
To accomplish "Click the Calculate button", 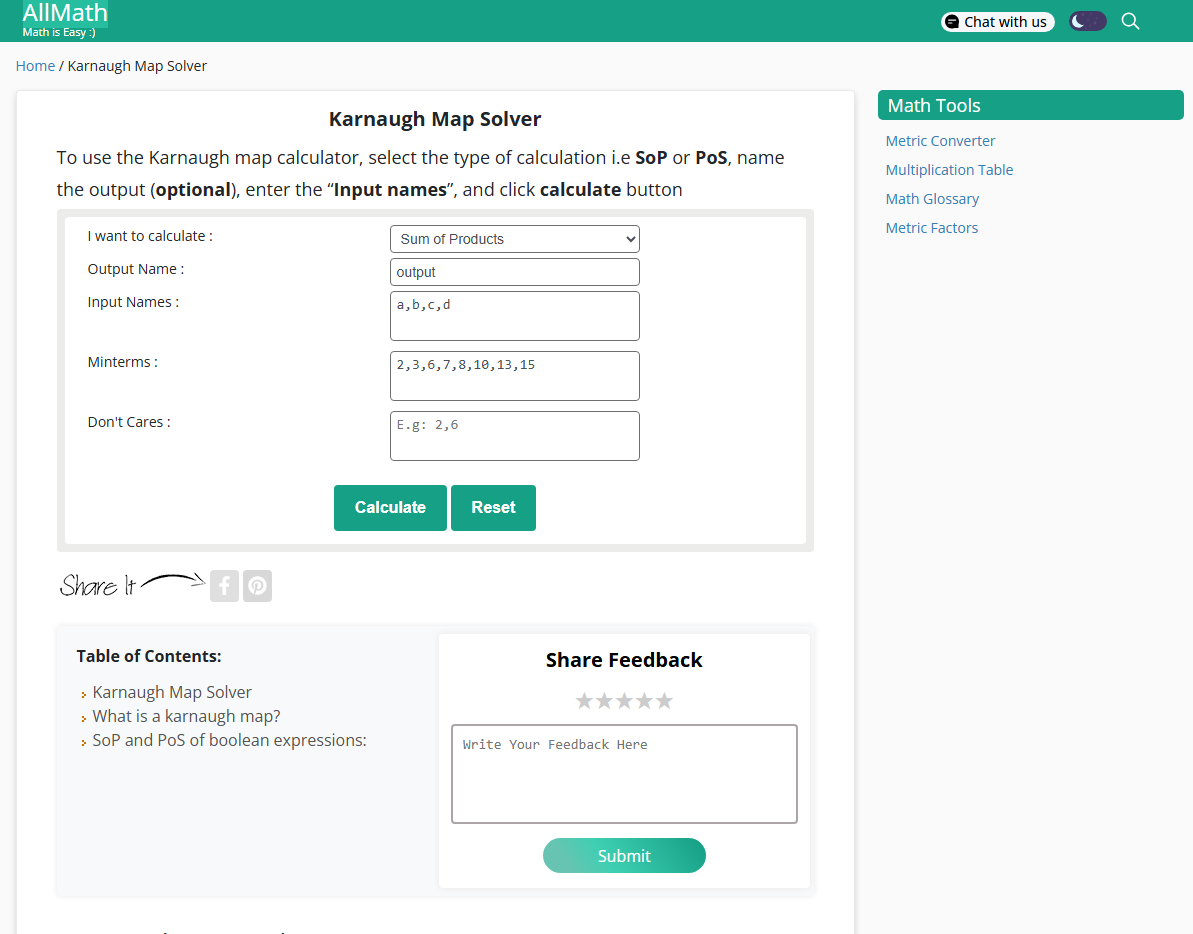I will pos(390,508).
